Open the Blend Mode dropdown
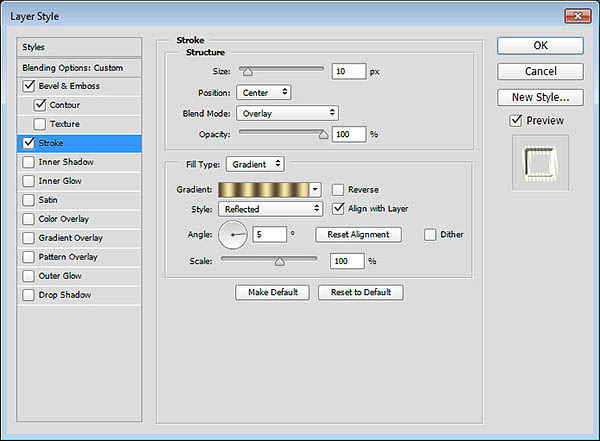The image size is (600, 441). (x=287, y=113)
